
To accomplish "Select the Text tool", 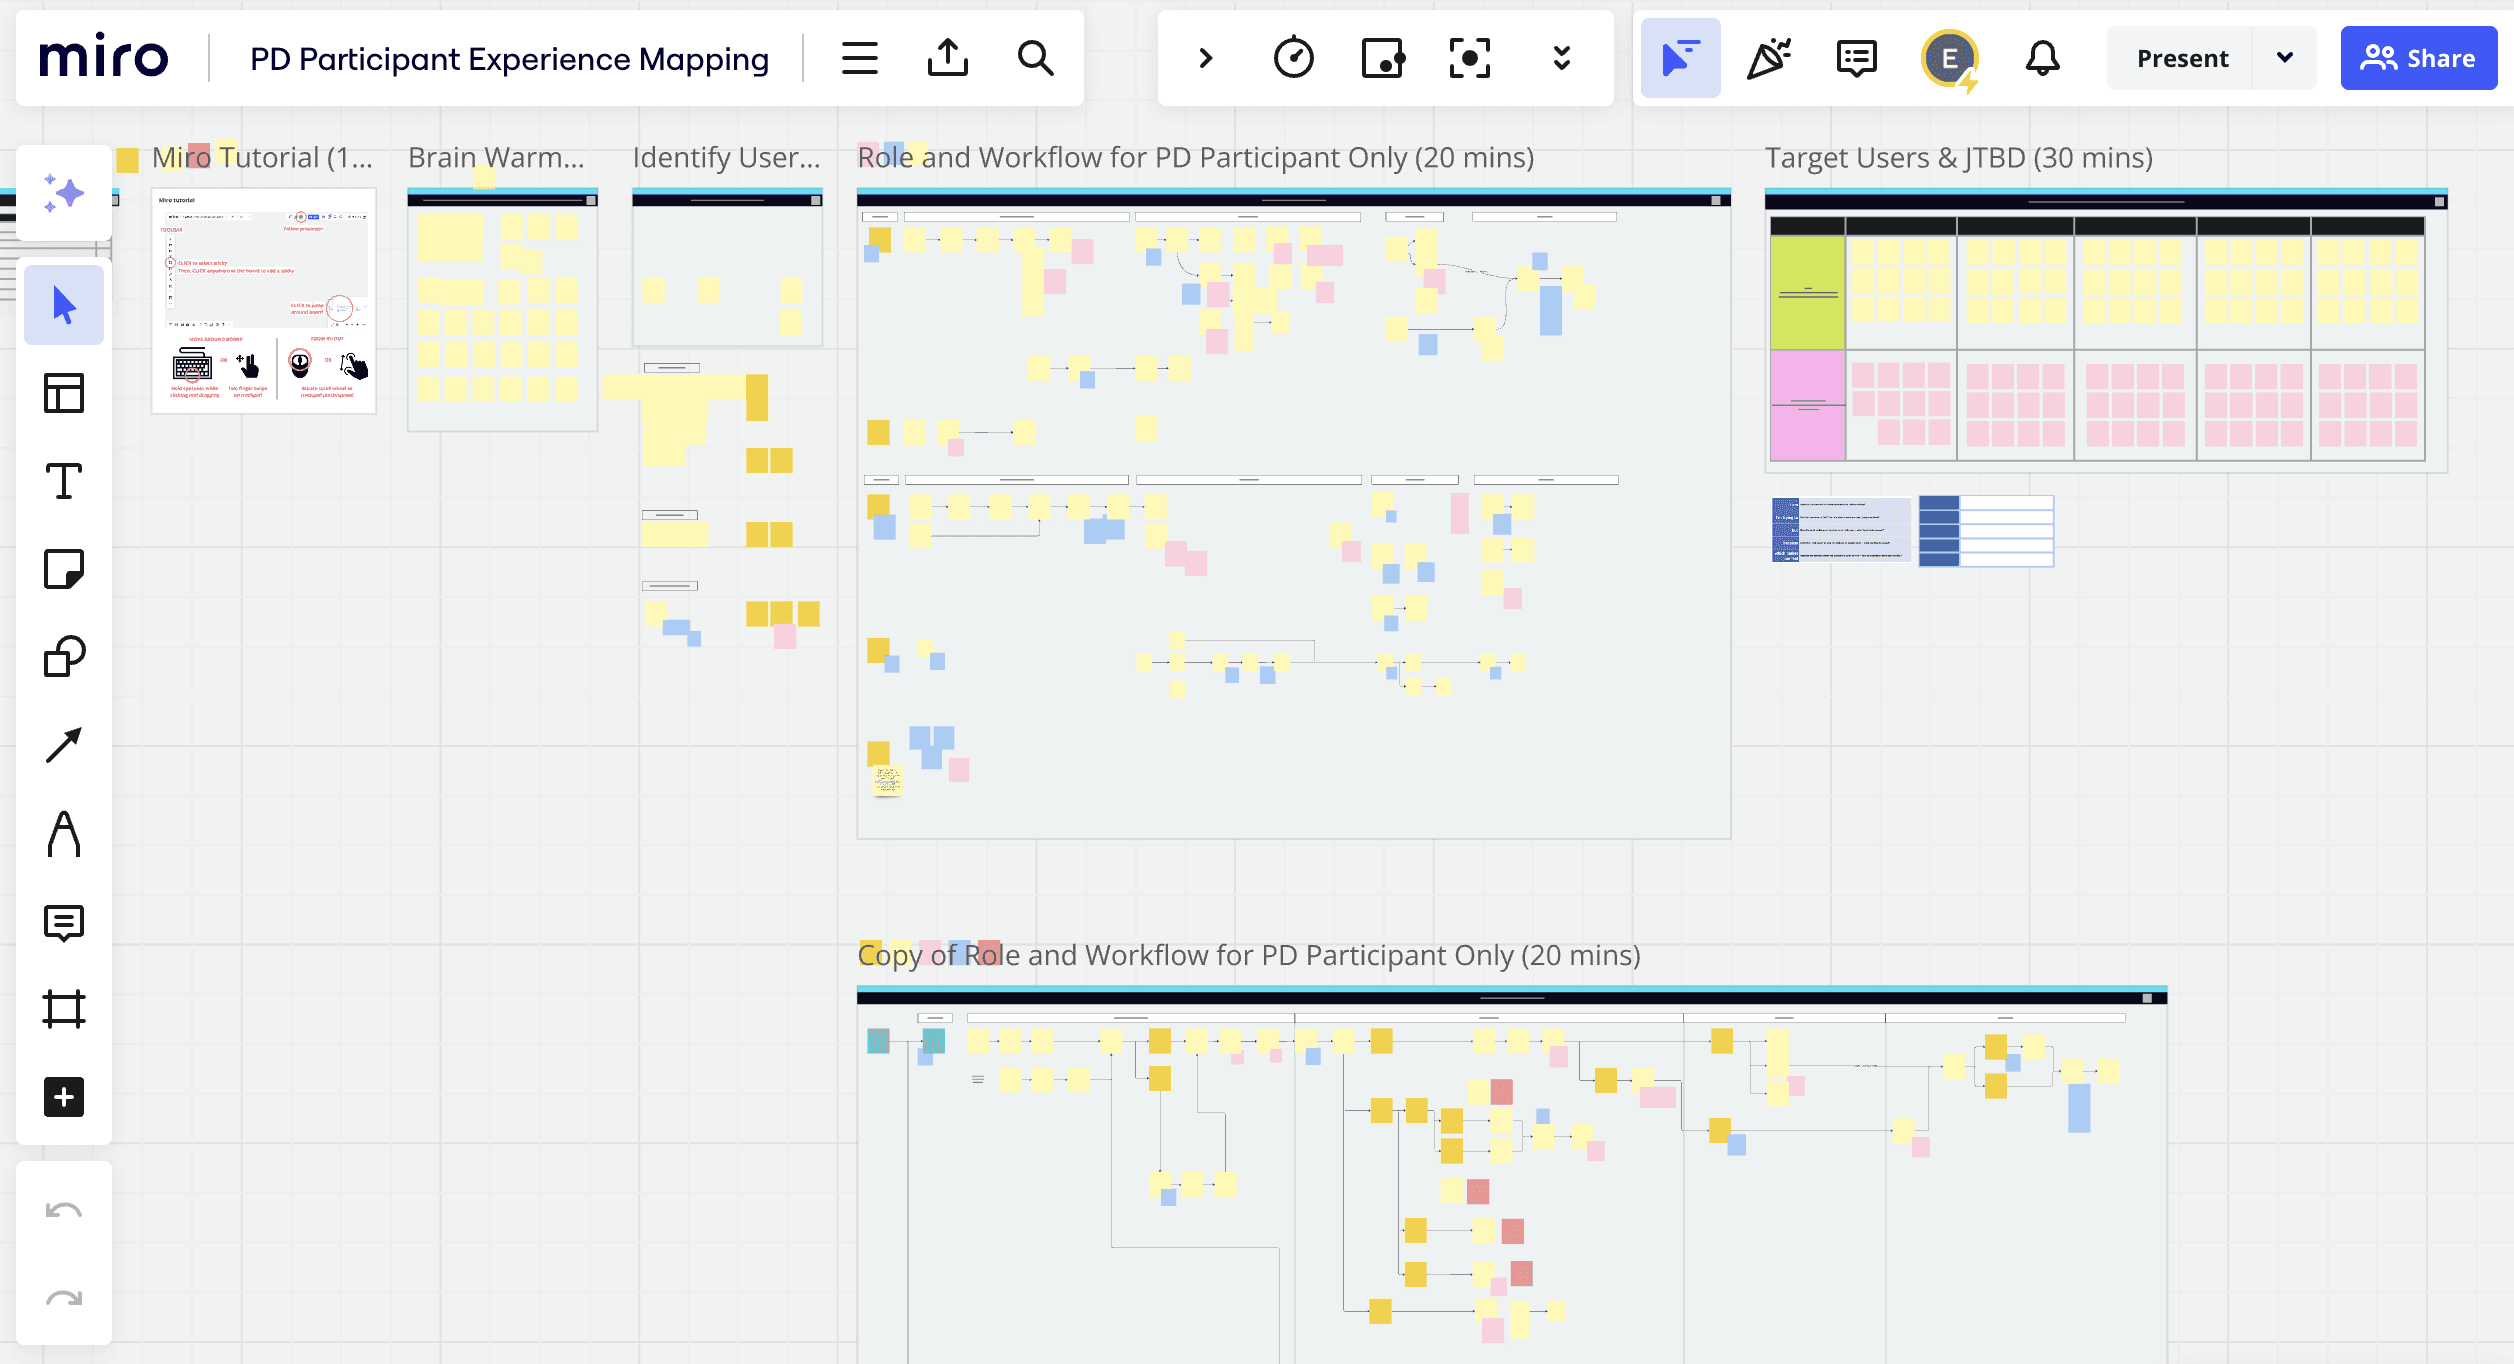I will [x=64, y=481].
